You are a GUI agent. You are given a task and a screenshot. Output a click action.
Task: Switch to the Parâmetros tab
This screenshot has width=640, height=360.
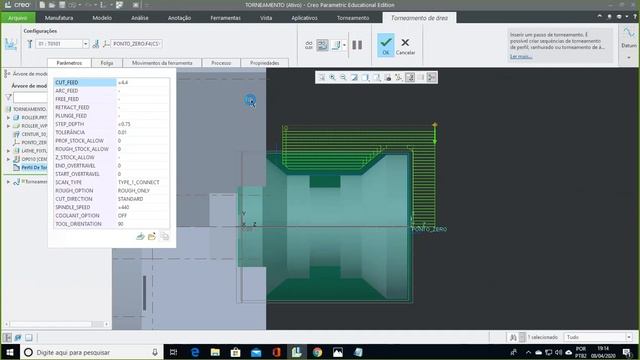pos(69,63)
